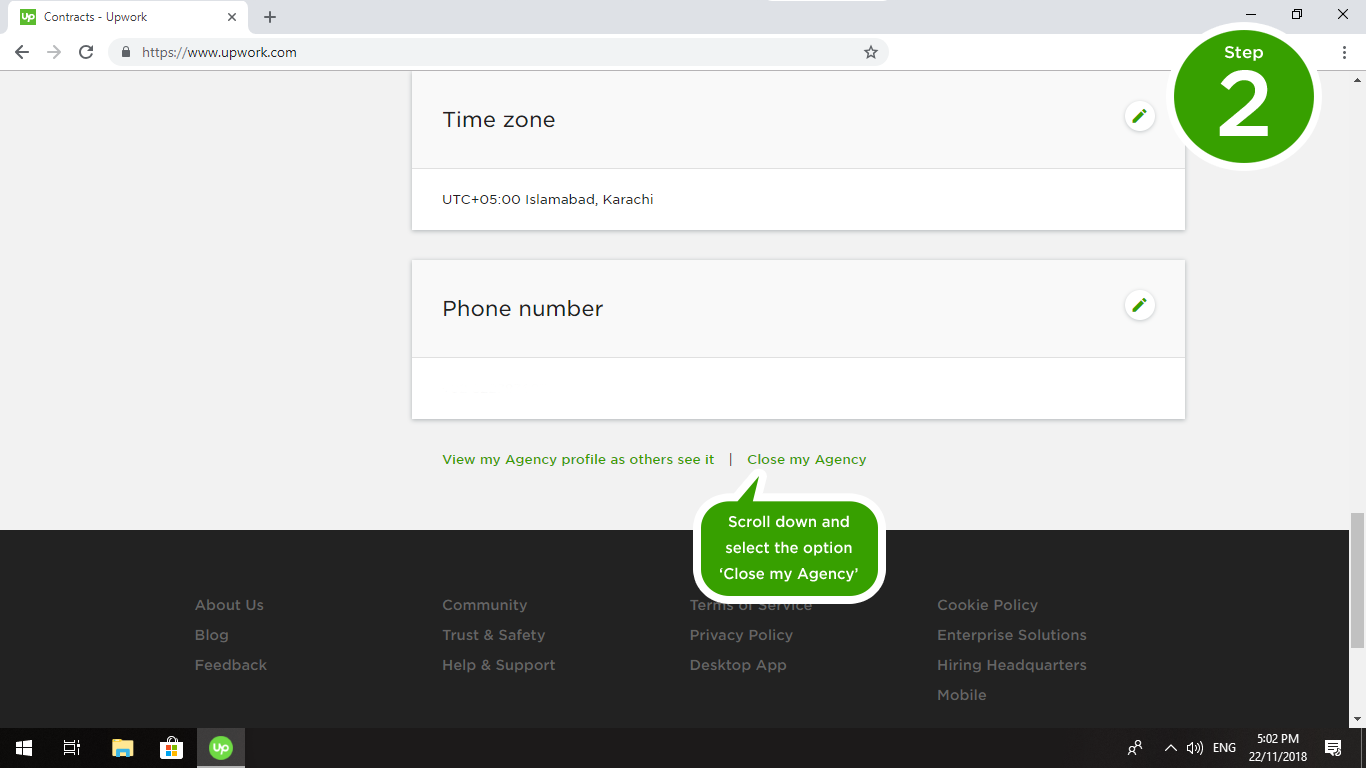Open the Windows Start menu
Screen dimensions: 1366x768
24,748
